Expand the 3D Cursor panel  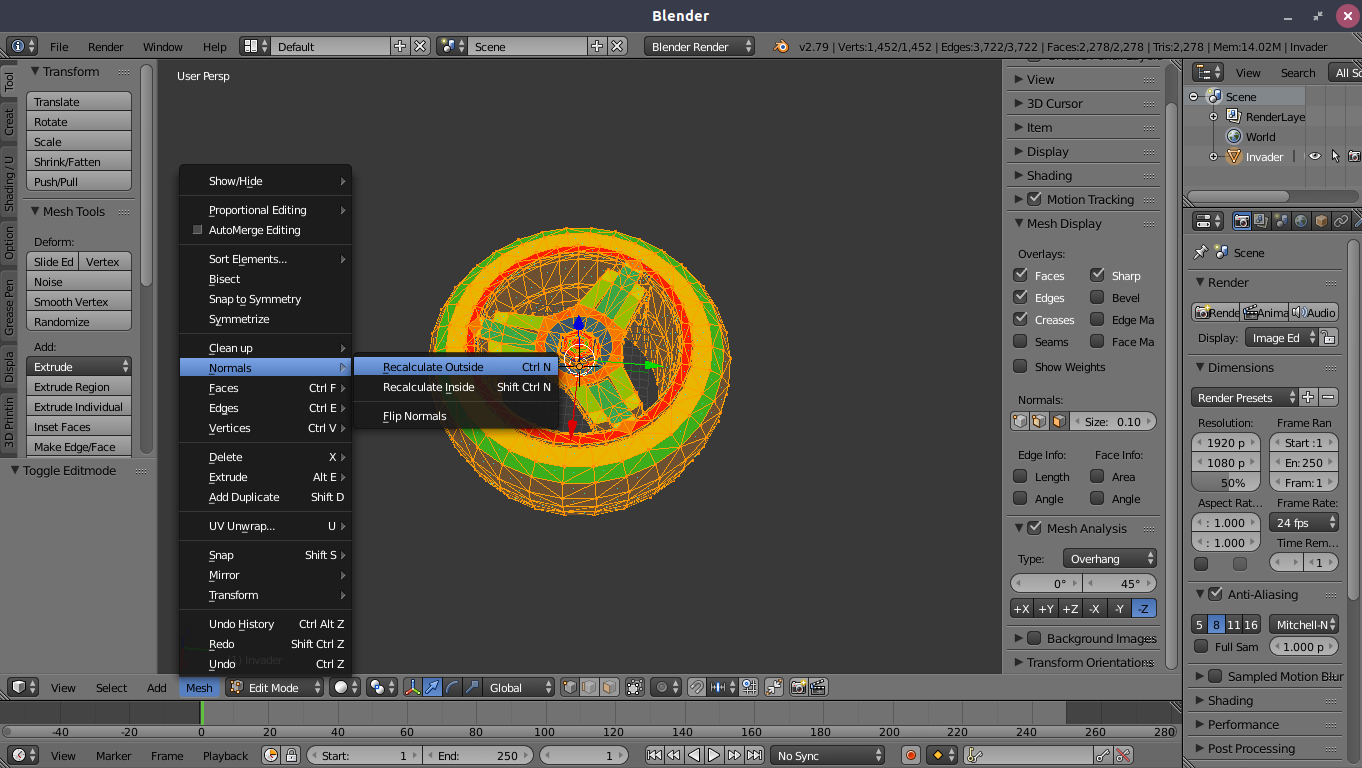point(1054,103)
